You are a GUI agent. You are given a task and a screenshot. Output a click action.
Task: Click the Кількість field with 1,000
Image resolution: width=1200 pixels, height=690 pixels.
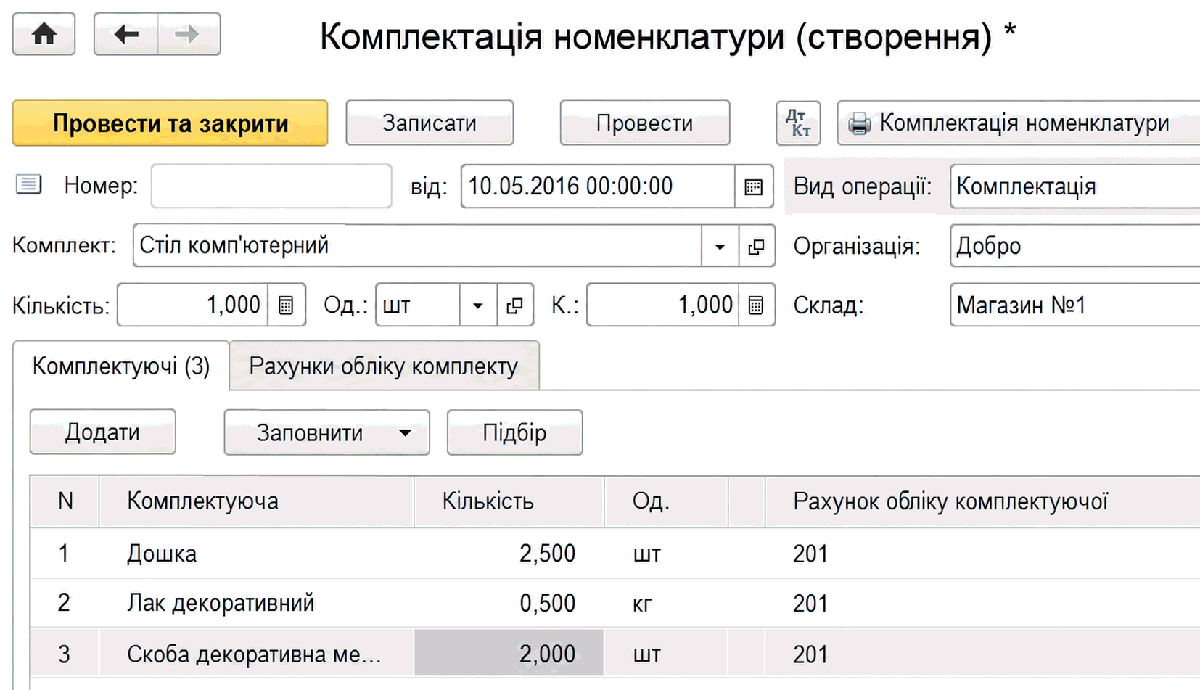pyautogui.click(x=193, y=305)
